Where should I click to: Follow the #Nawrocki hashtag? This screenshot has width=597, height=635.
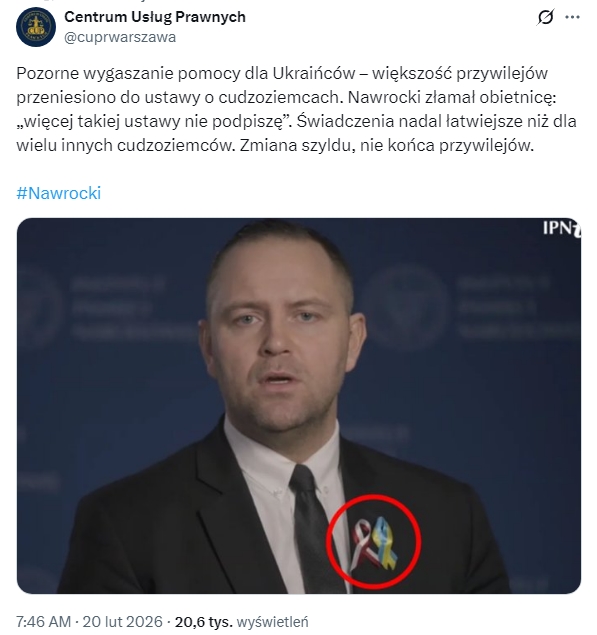(58, 193)
